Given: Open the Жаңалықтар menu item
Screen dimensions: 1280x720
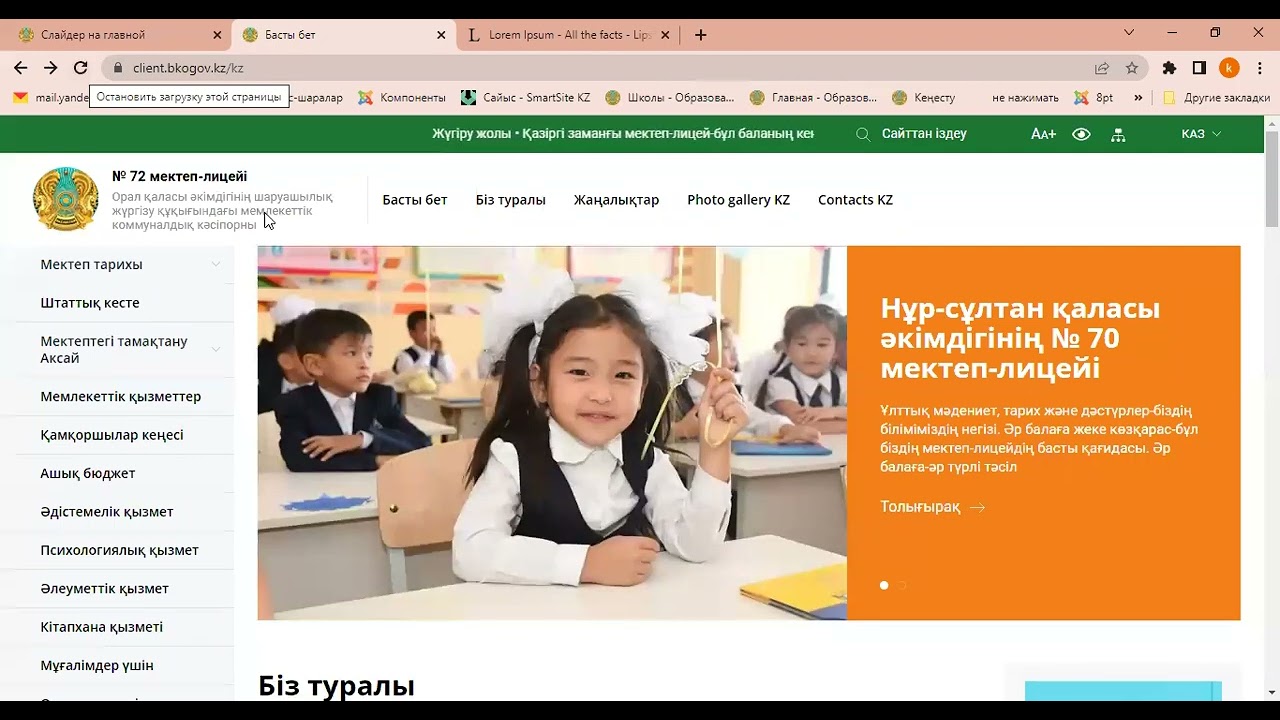Looking at the screenshot, I should click(x=616, y=200).
